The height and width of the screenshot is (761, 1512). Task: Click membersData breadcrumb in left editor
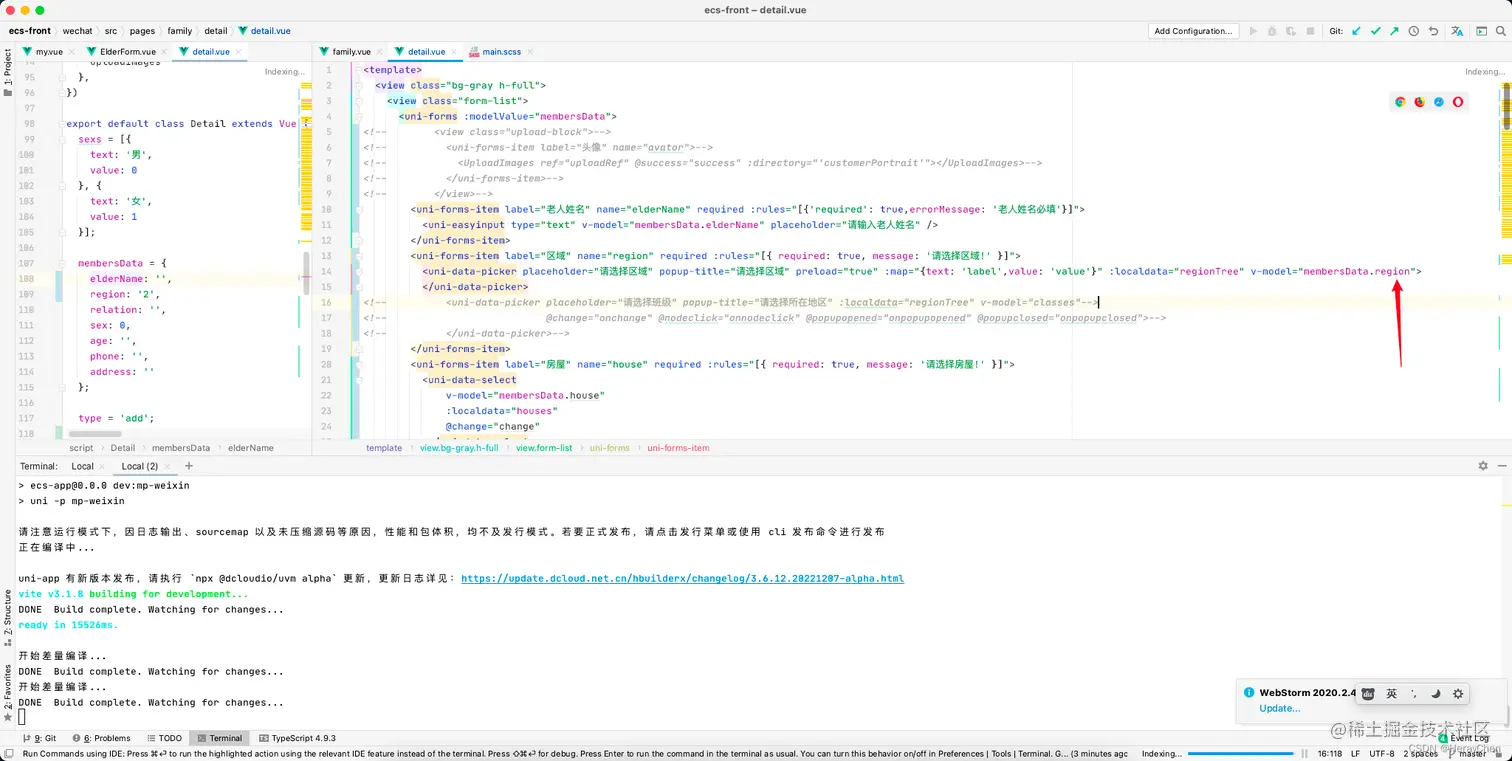coord(181,448)
